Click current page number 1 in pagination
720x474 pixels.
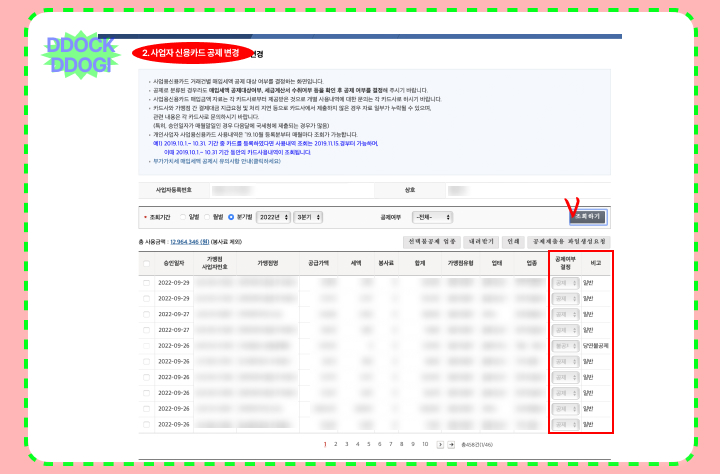(x=325, y=444)
